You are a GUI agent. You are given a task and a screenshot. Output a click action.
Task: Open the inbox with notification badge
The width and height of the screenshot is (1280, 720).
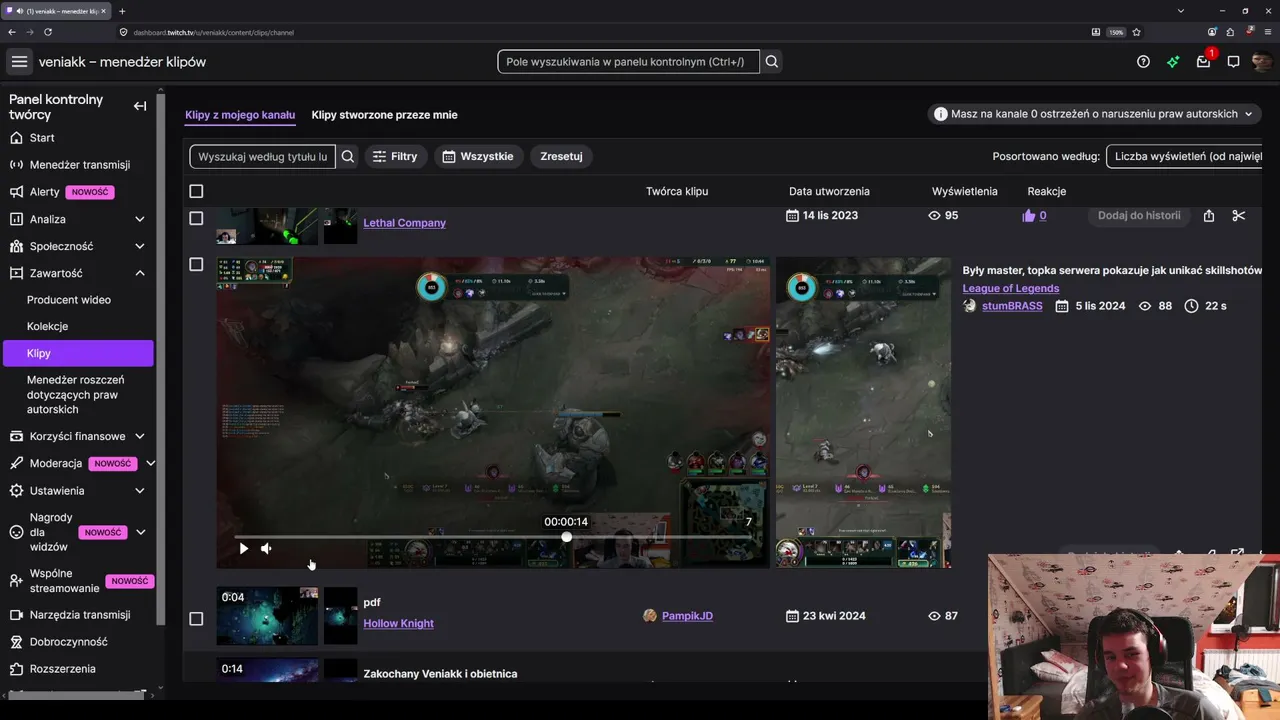pos(1204,61)
